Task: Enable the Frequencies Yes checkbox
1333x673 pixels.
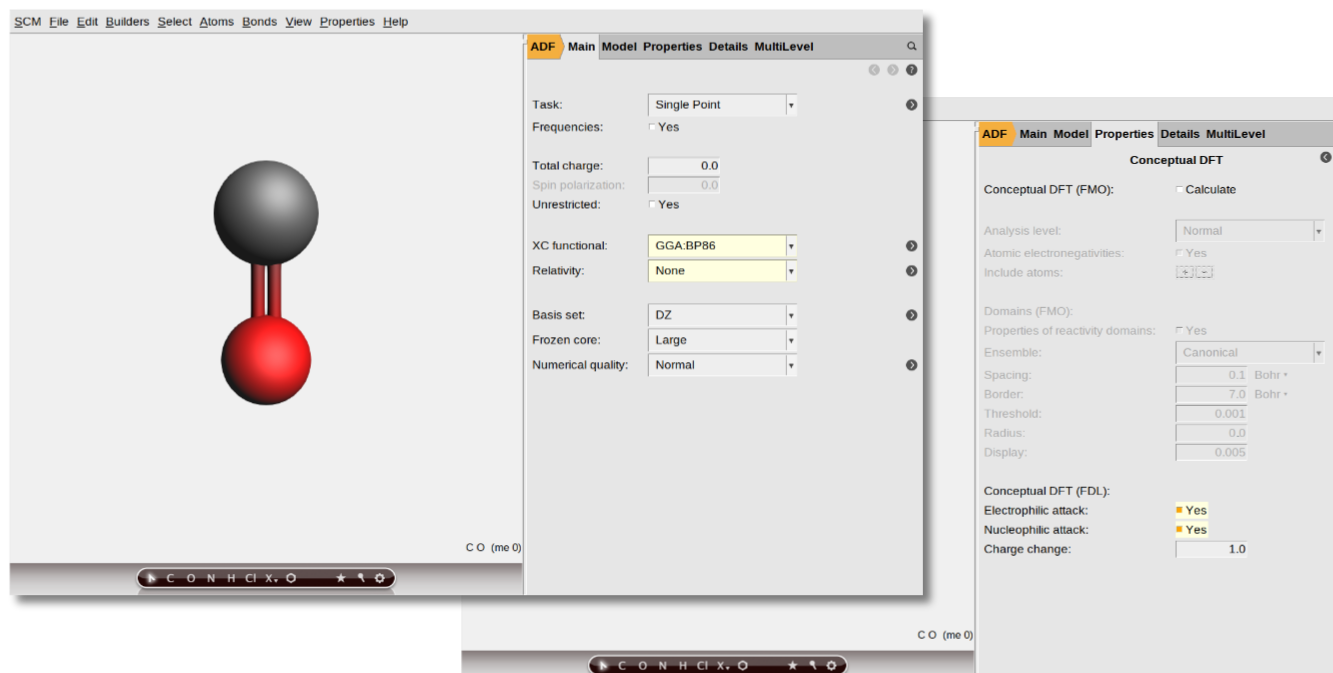Action: click(x=653, y=127)
